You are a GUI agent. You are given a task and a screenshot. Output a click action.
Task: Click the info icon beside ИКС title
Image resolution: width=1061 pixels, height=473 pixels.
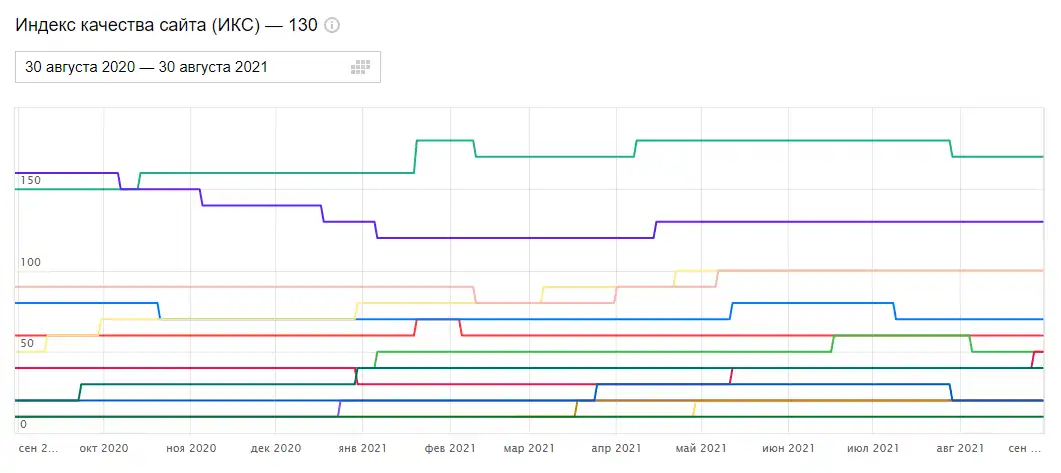point(332,26)
